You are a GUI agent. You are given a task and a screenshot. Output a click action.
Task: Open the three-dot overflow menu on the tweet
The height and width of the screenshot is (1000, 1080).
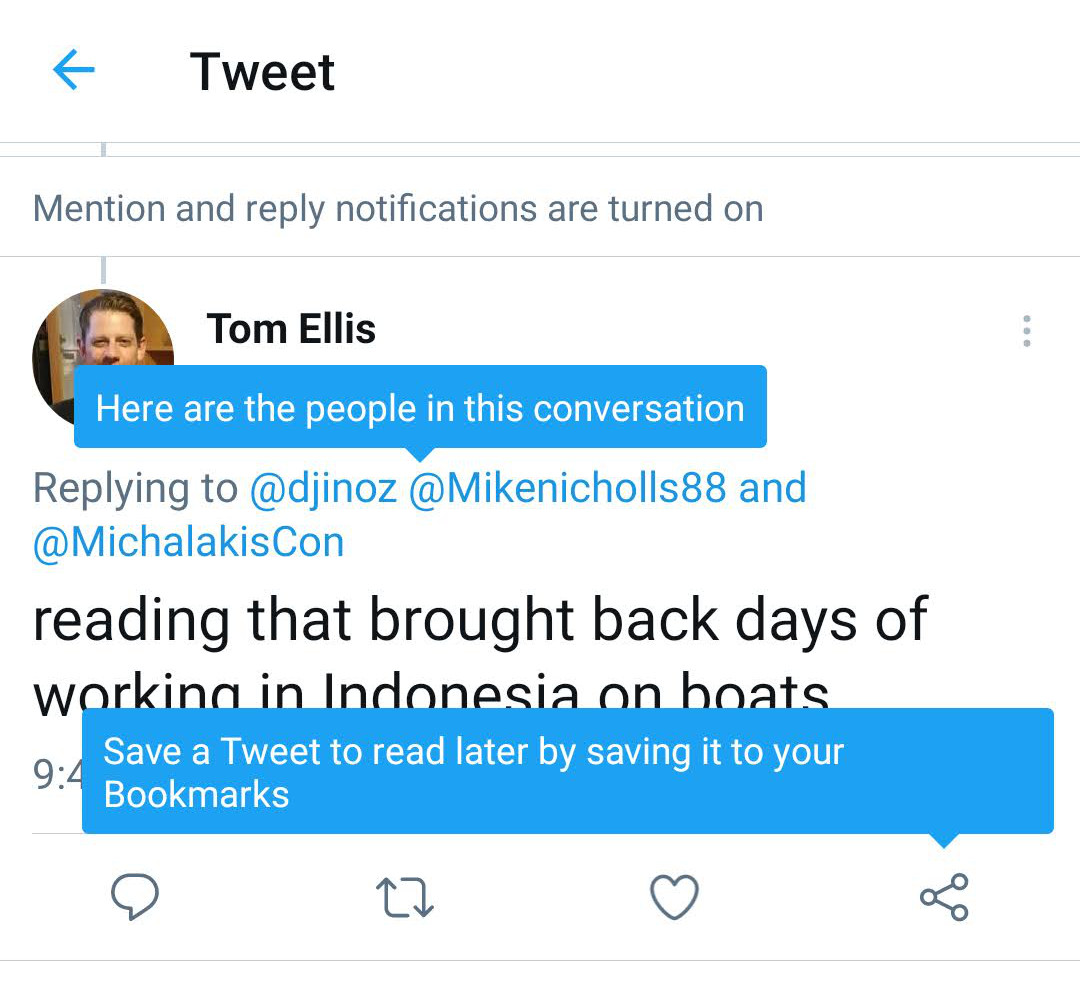coord(1027,331)
